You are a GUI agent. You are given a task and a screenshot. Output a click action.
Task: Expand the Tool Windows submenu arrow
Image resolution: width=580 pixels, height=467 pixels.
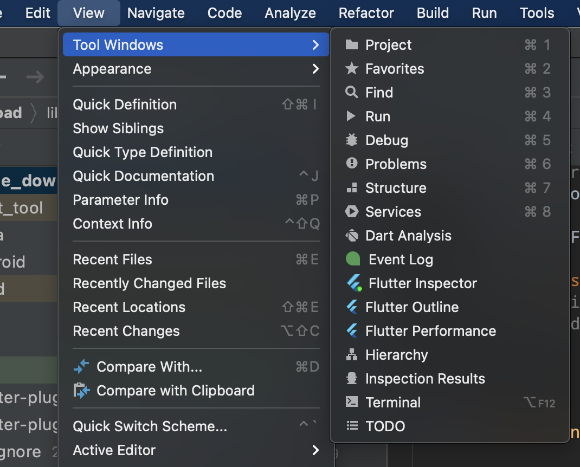coord(316,45)
